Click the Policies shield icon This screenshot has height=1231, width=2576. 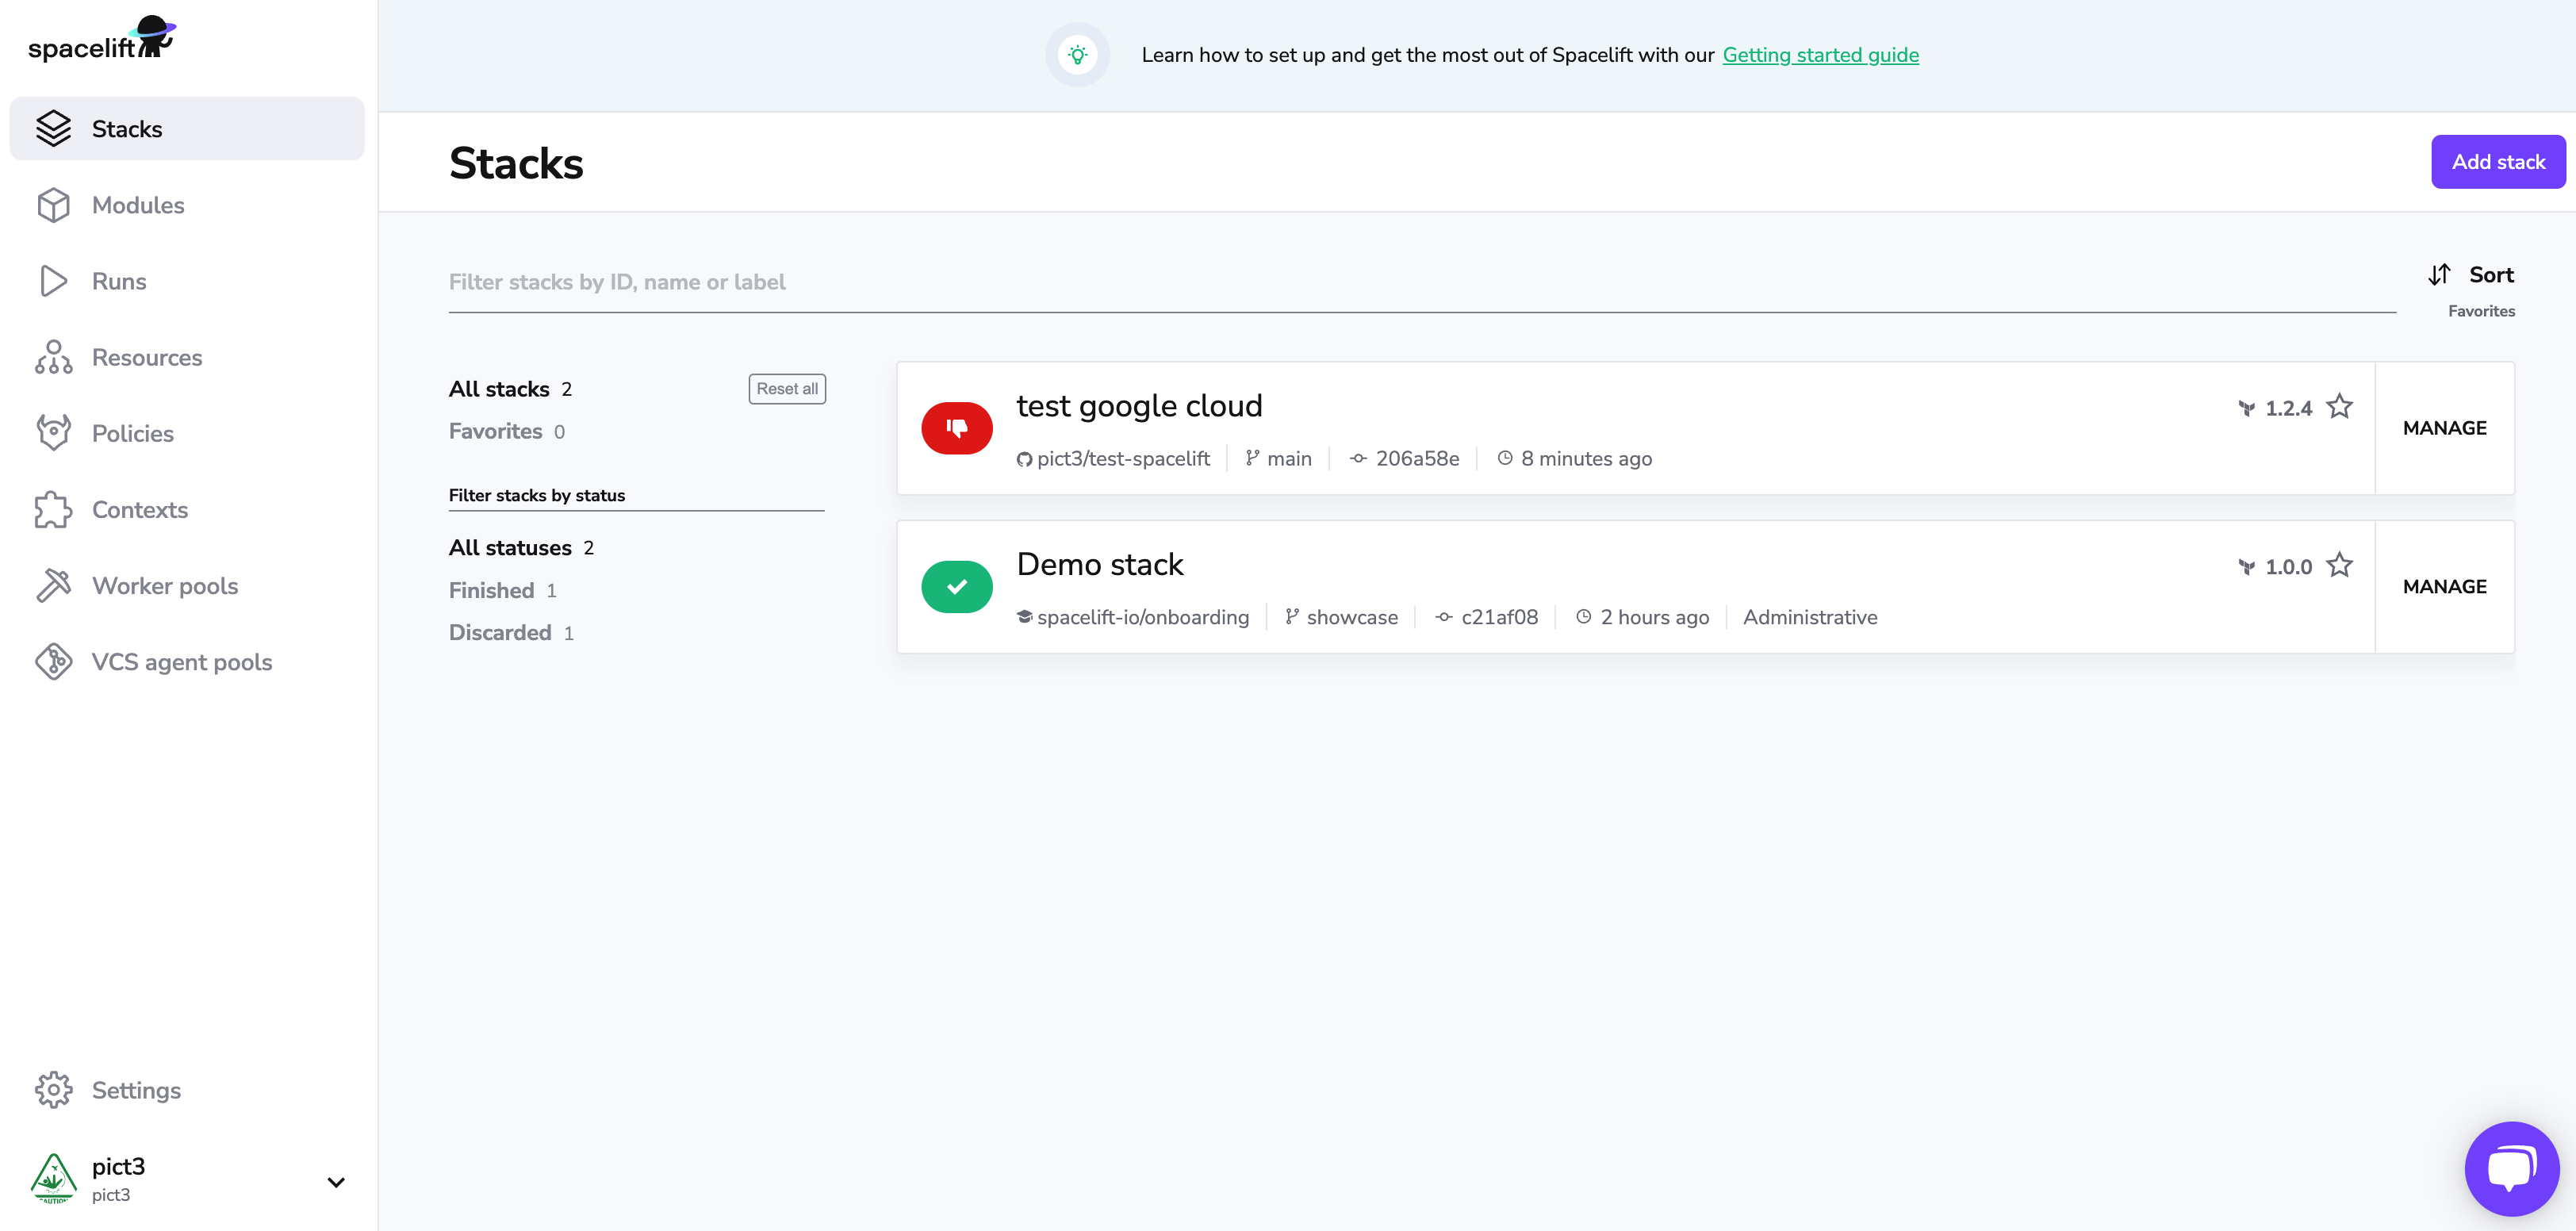54,433
